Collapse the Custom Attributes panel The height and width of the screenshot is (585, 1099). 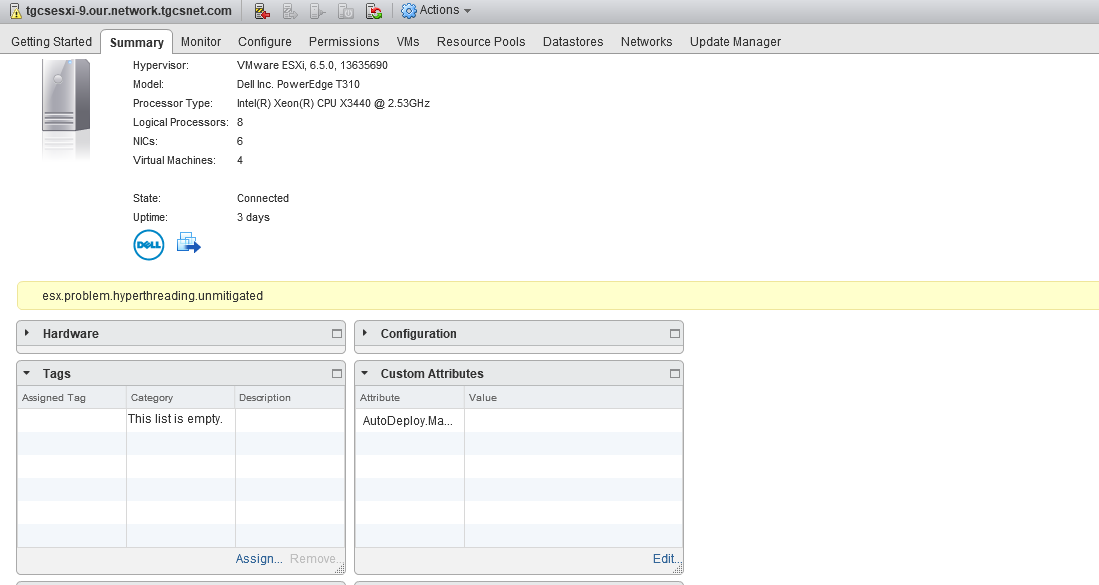(366, 373)
